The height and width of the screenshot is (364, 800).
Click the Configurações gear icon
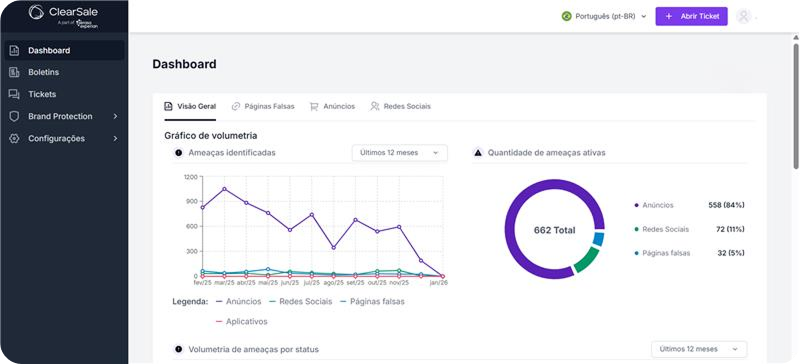pyautogui.click(x=14, y=138)
